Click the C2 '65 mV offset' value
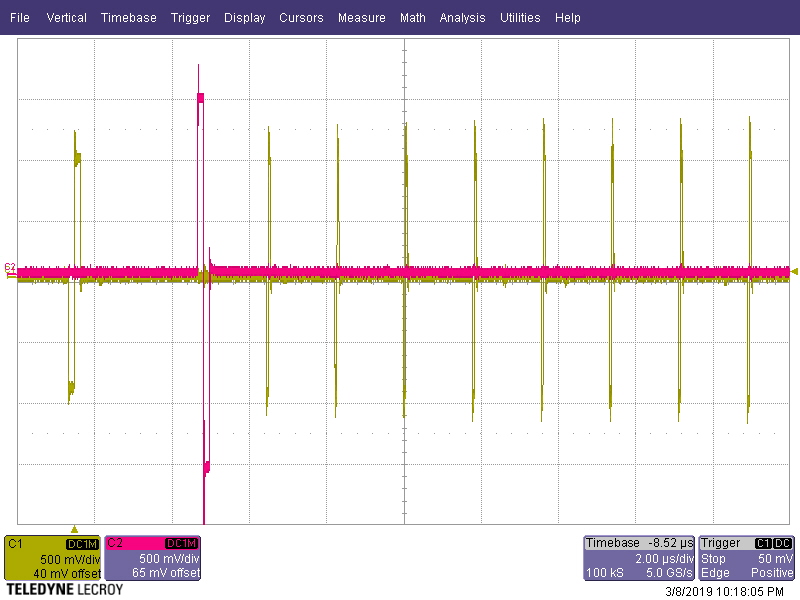The image size is (800, 600). (x=166, y=573)
